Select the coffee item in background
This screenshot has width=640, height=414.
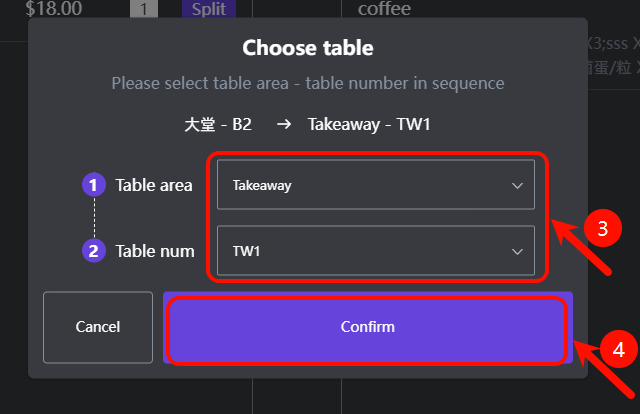point(384,10)
